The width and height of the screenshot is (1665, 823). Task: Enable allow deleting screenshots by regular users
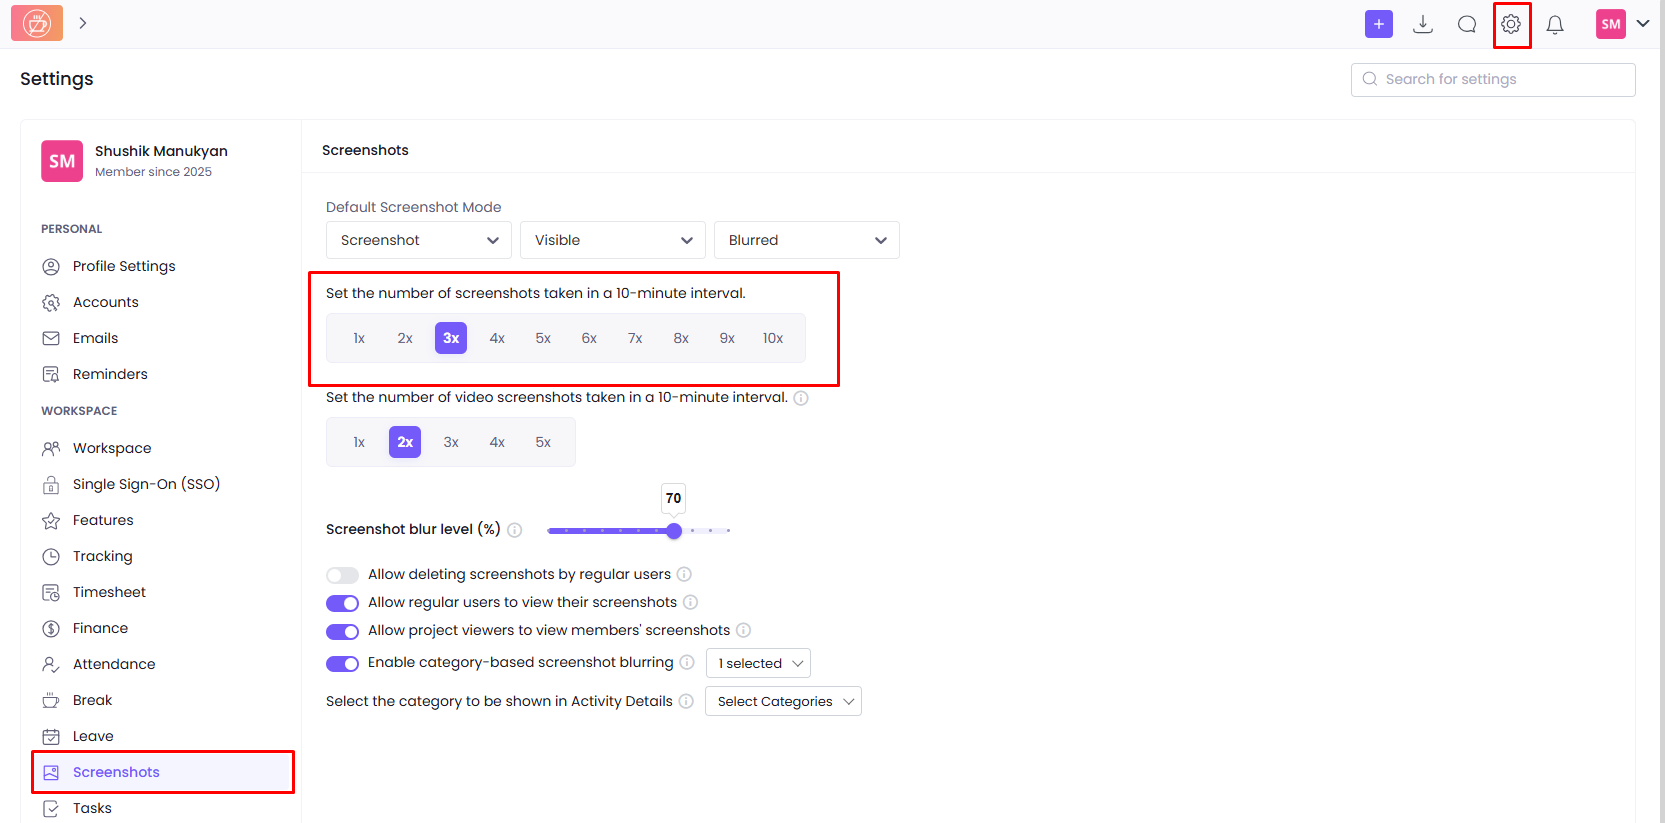coord(342,575)
